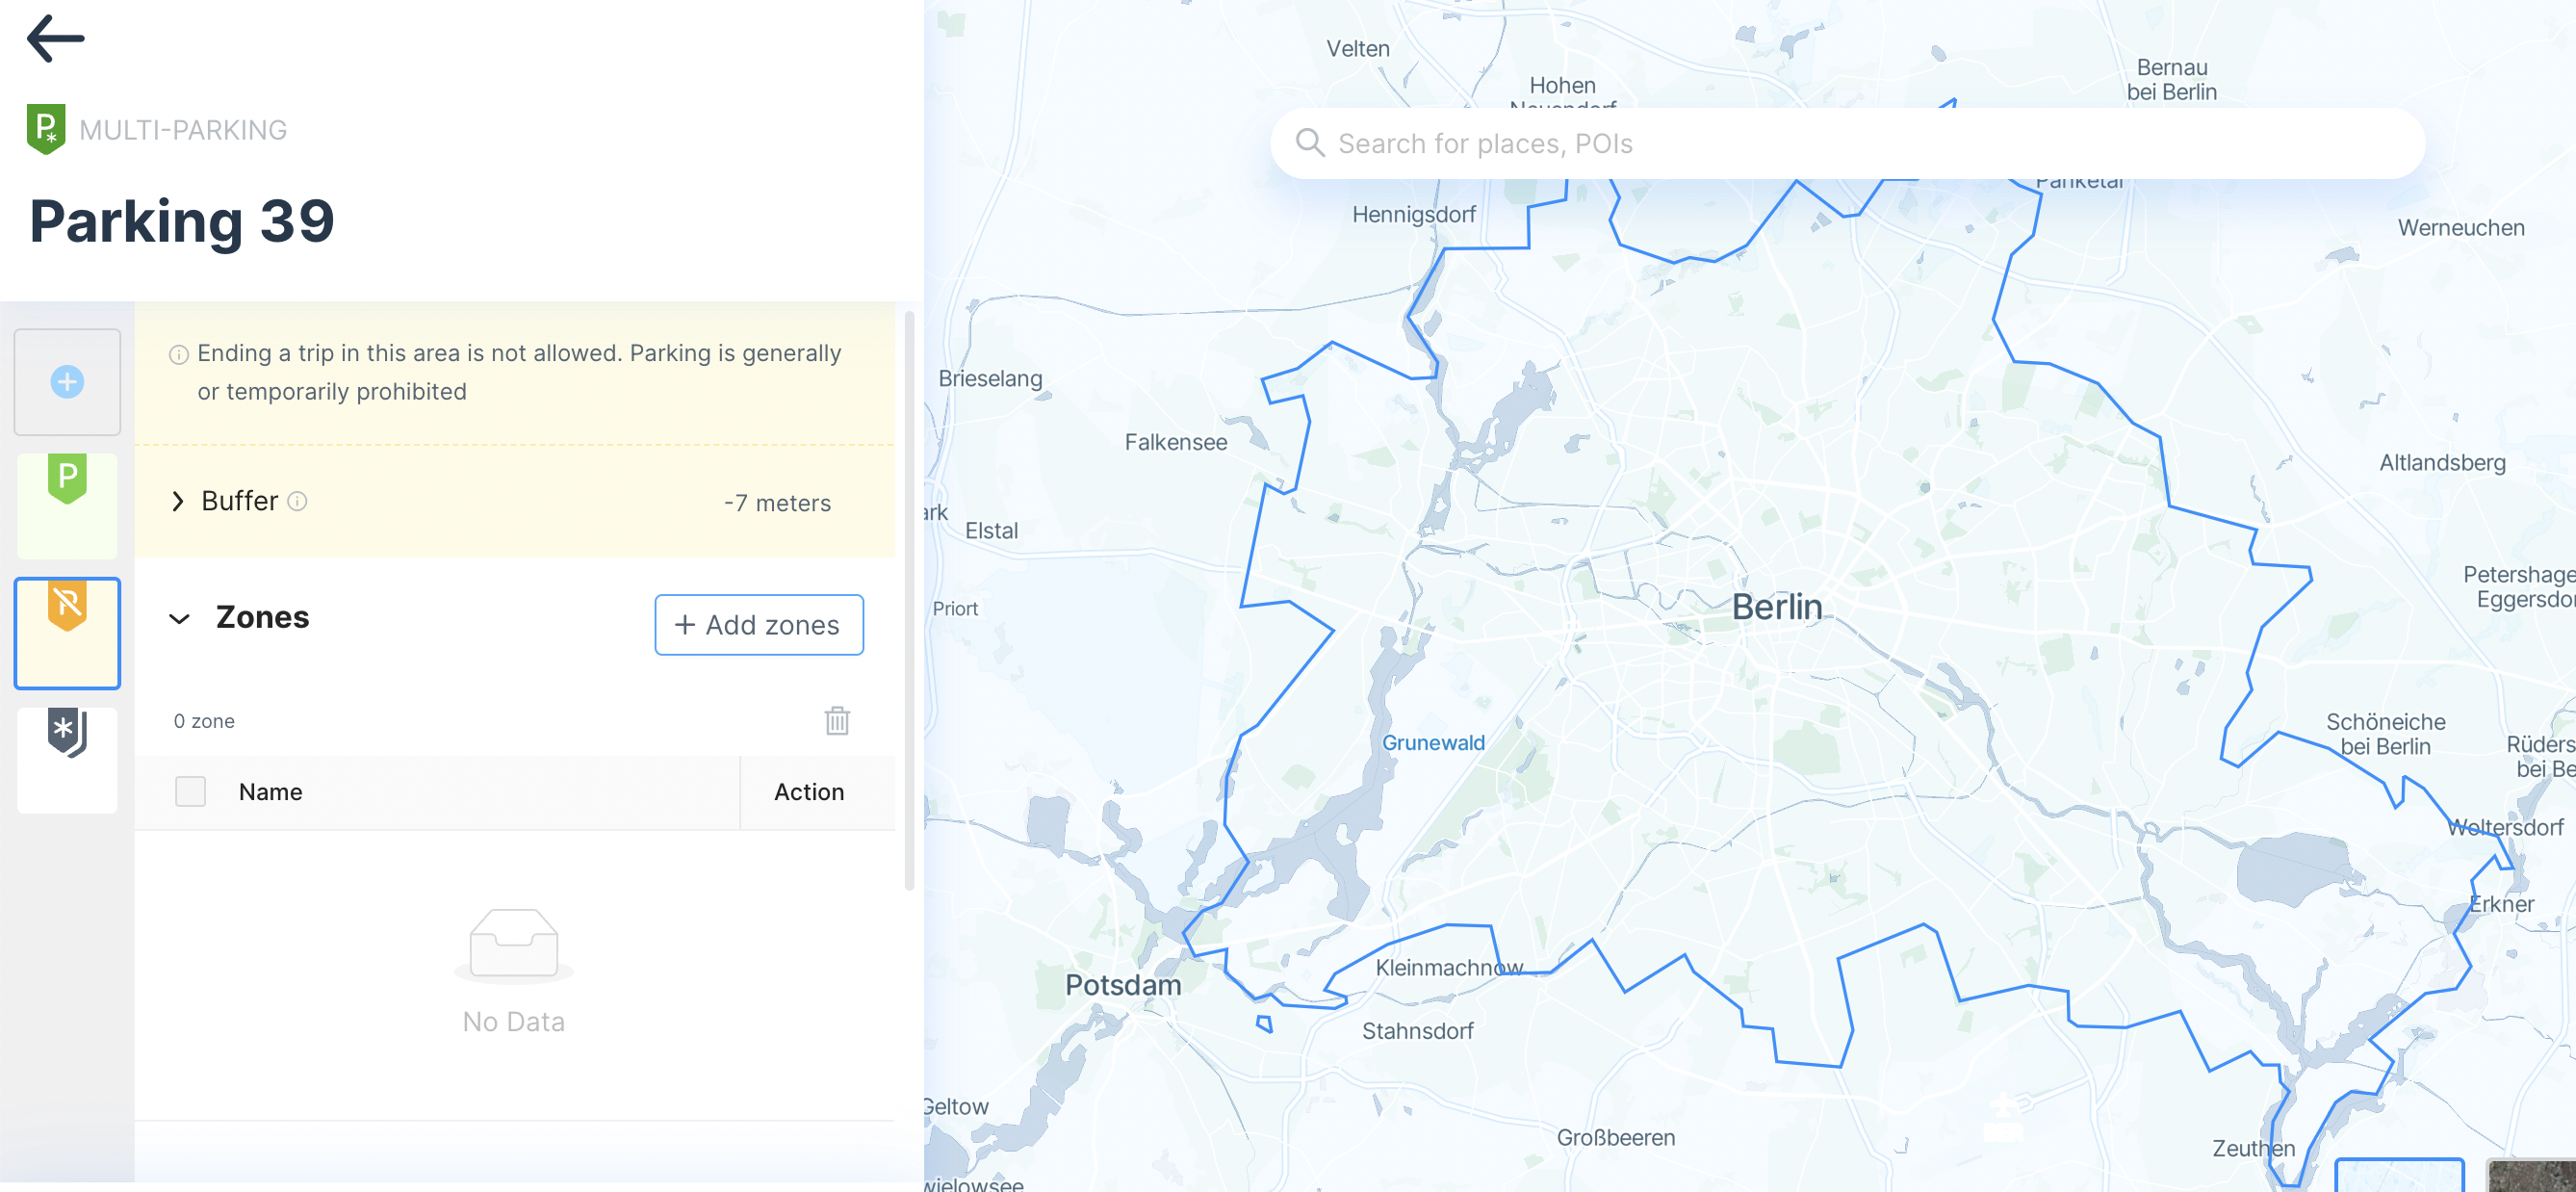Click the Buffer info icon
The image size is (2576, 1192).
click(x=297, y=501)
